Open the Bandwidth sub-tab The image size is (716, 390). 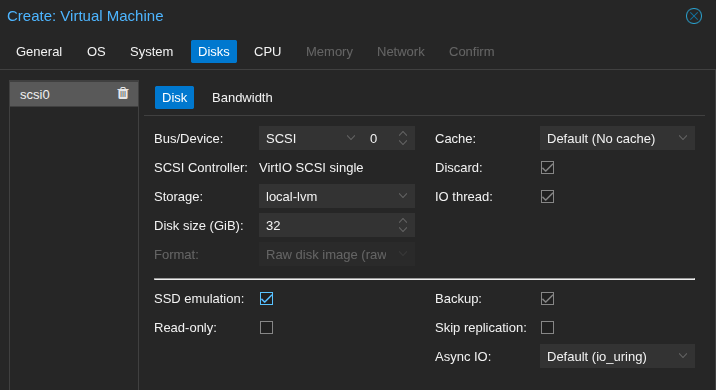click(x=242, y=98)
